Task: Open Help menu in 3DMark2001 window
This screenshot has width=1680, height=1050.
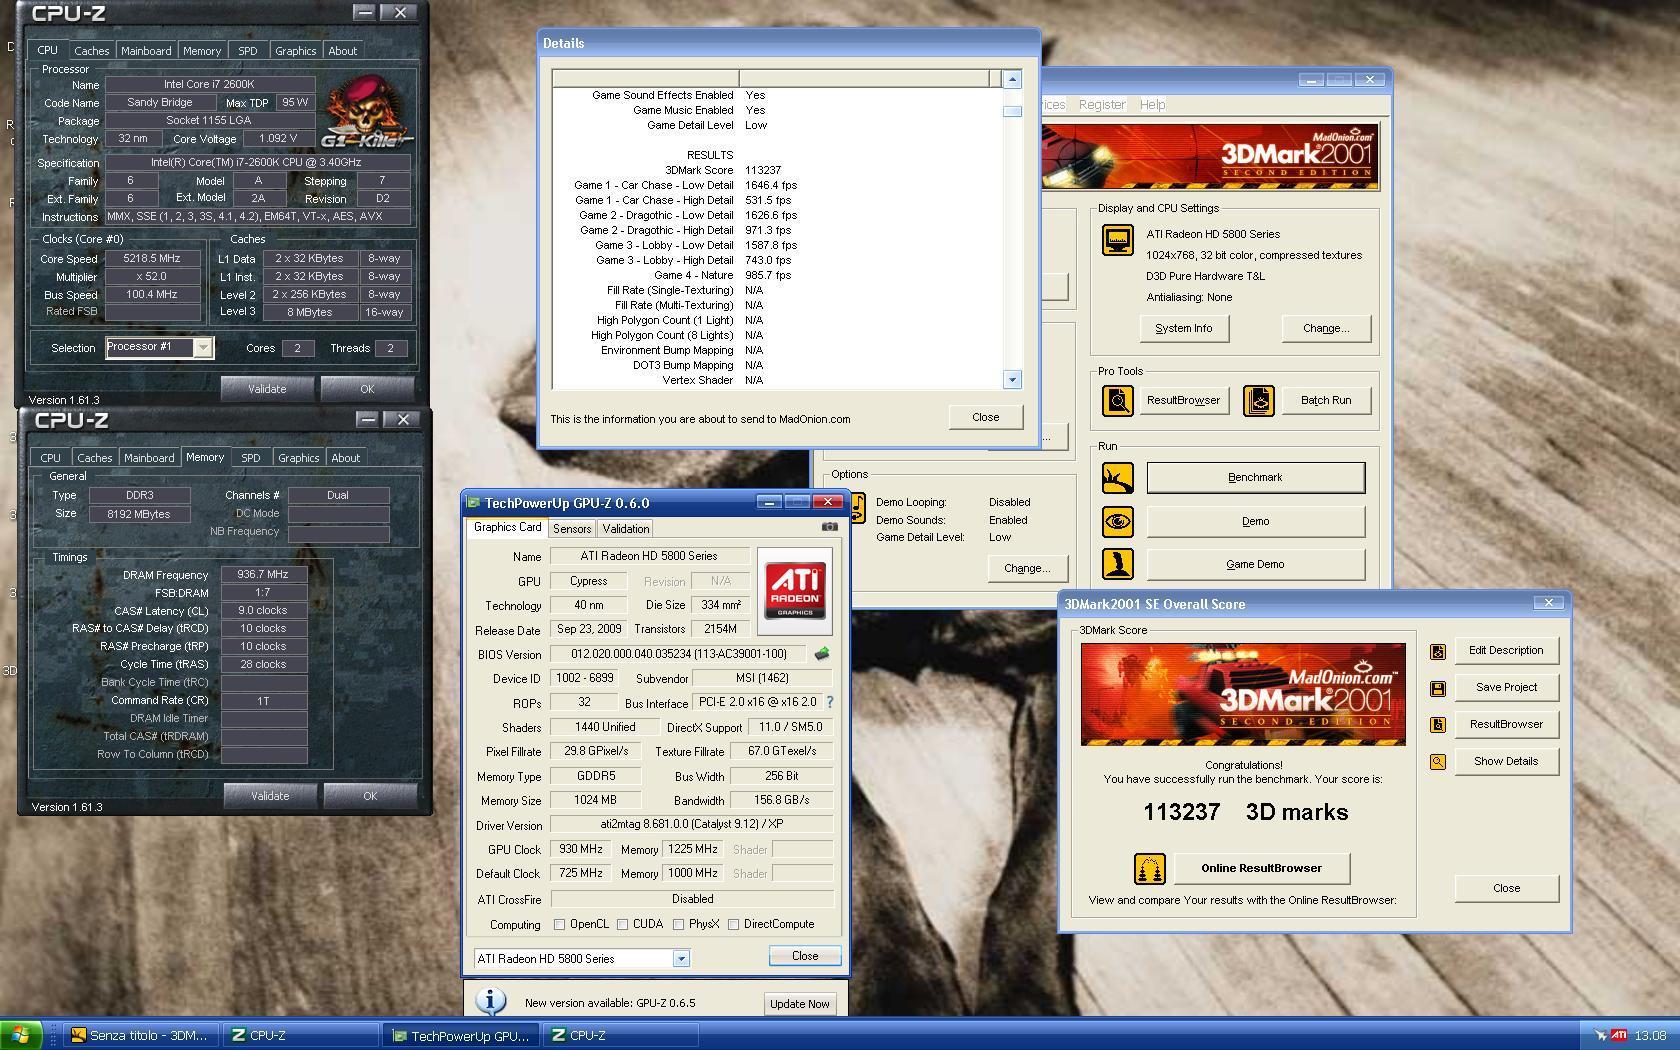Action: click(1152, 104)
